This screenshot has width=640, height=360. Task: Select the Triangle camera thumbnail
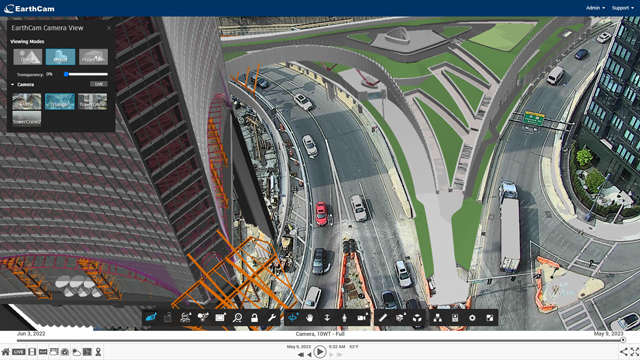click(x=60, y=102)
